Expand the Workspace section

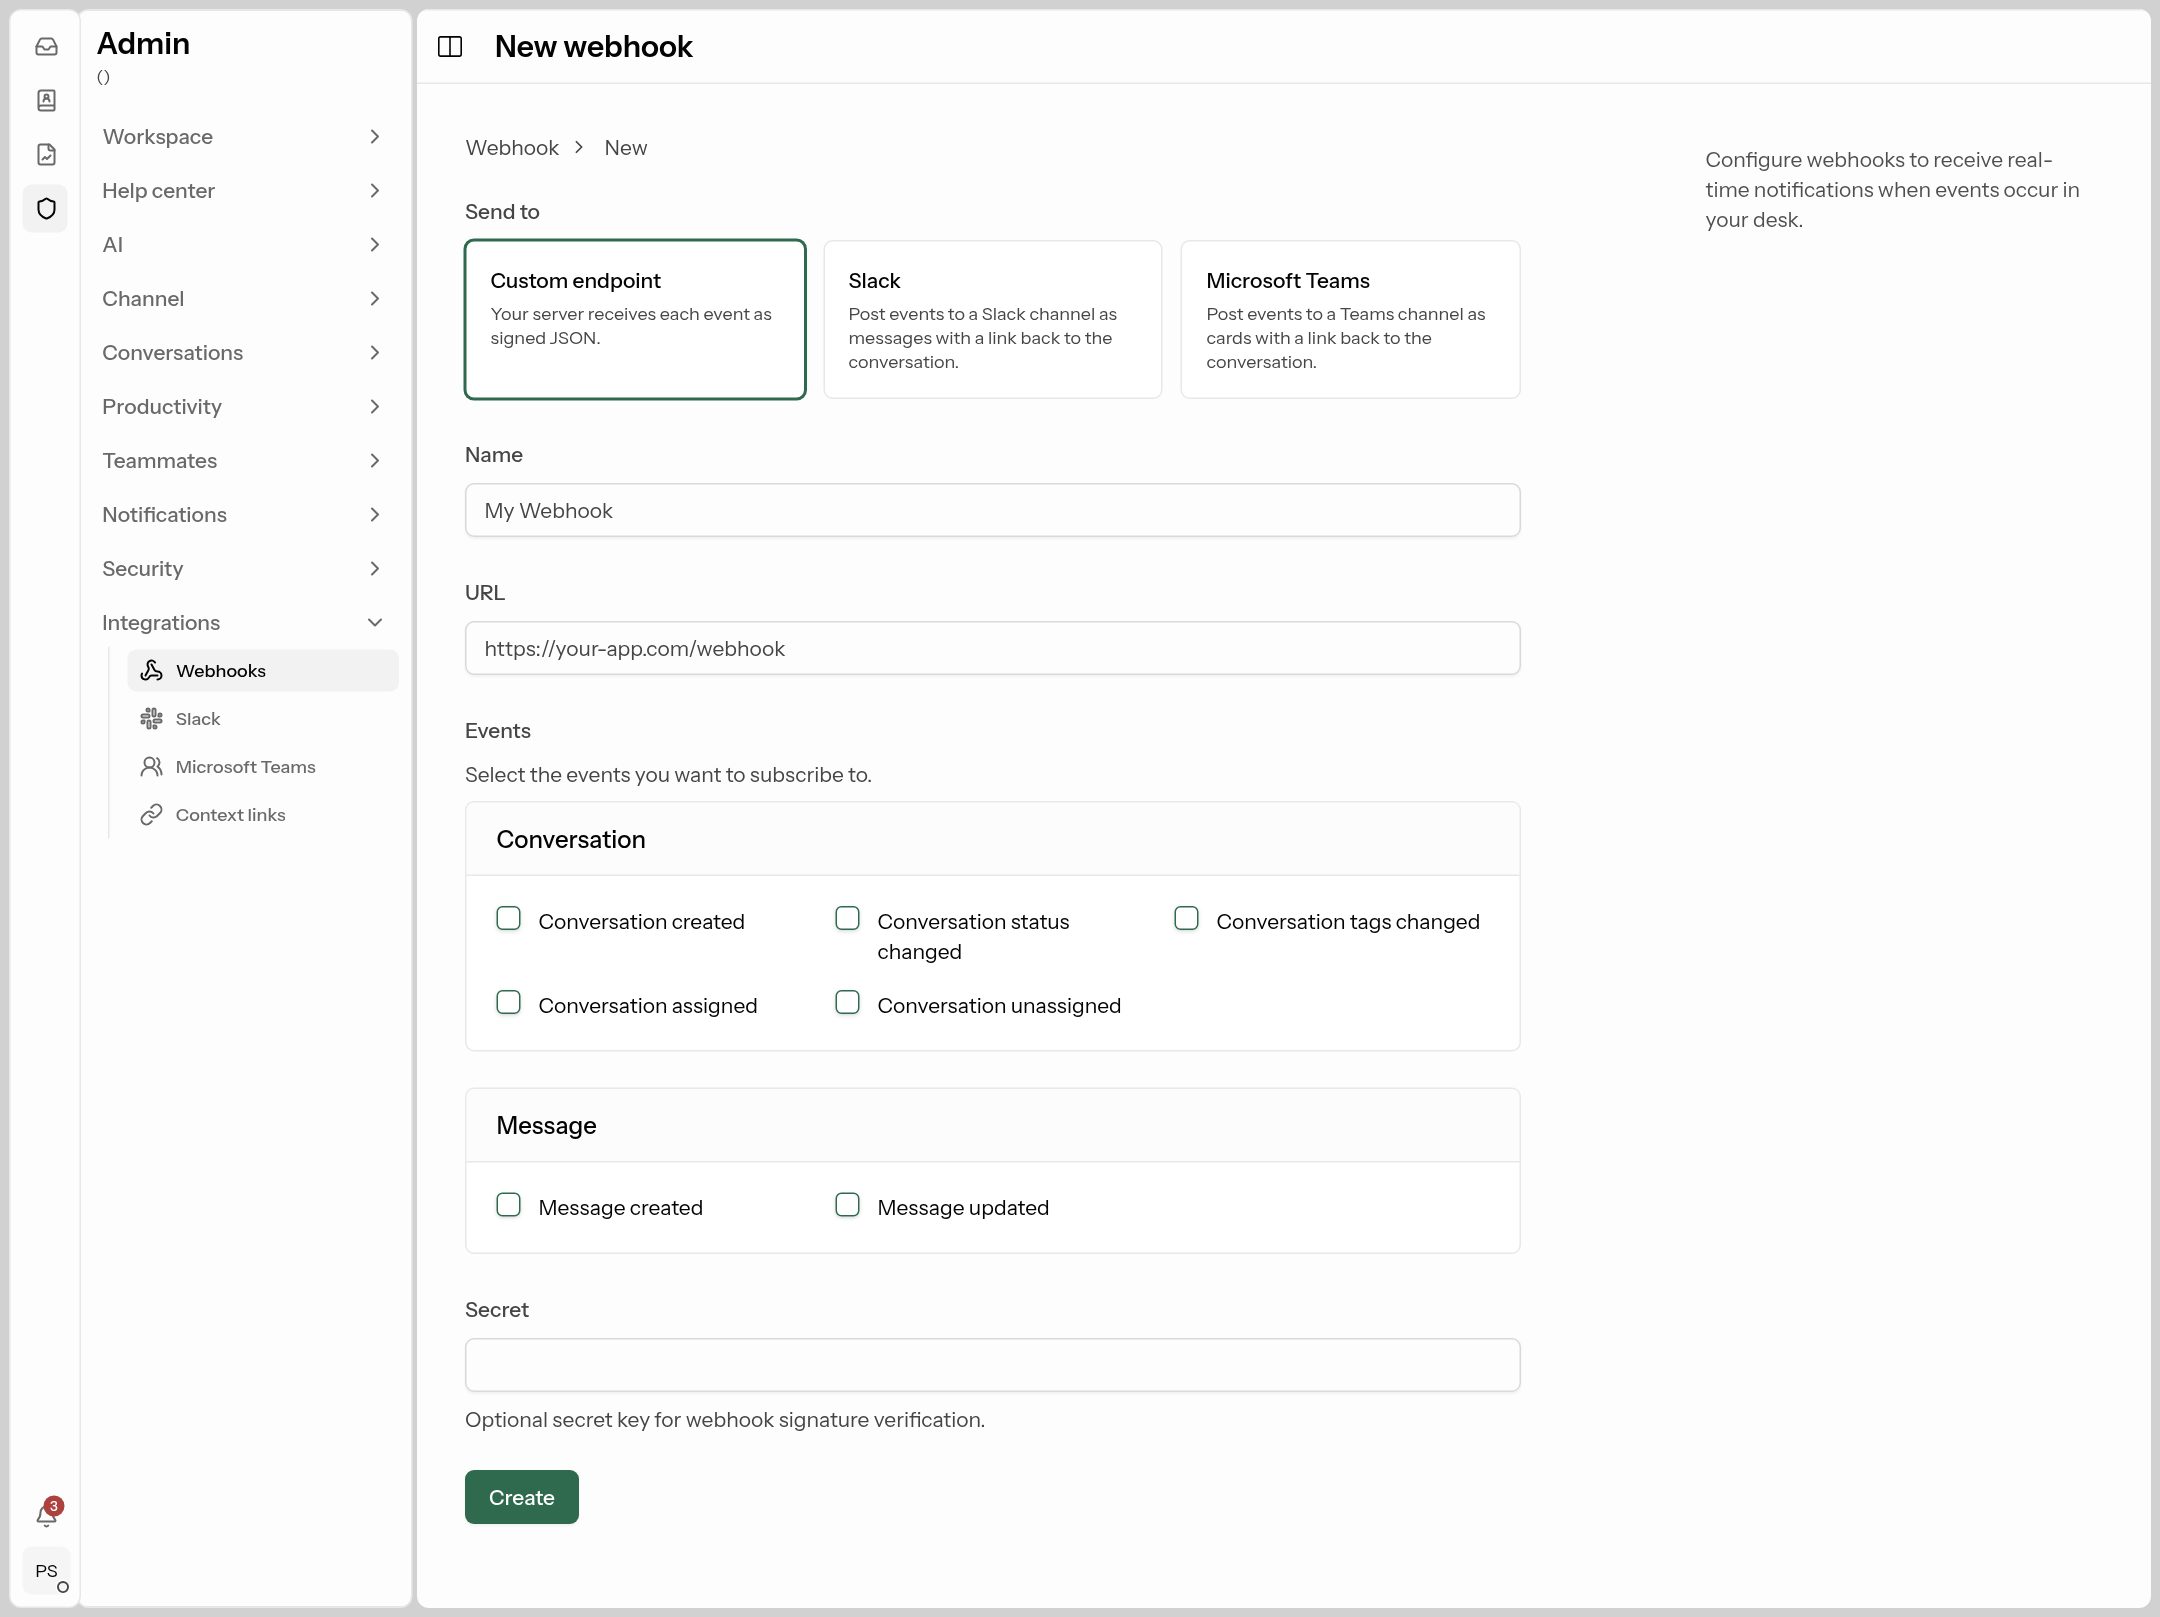[x=244, y=136]
